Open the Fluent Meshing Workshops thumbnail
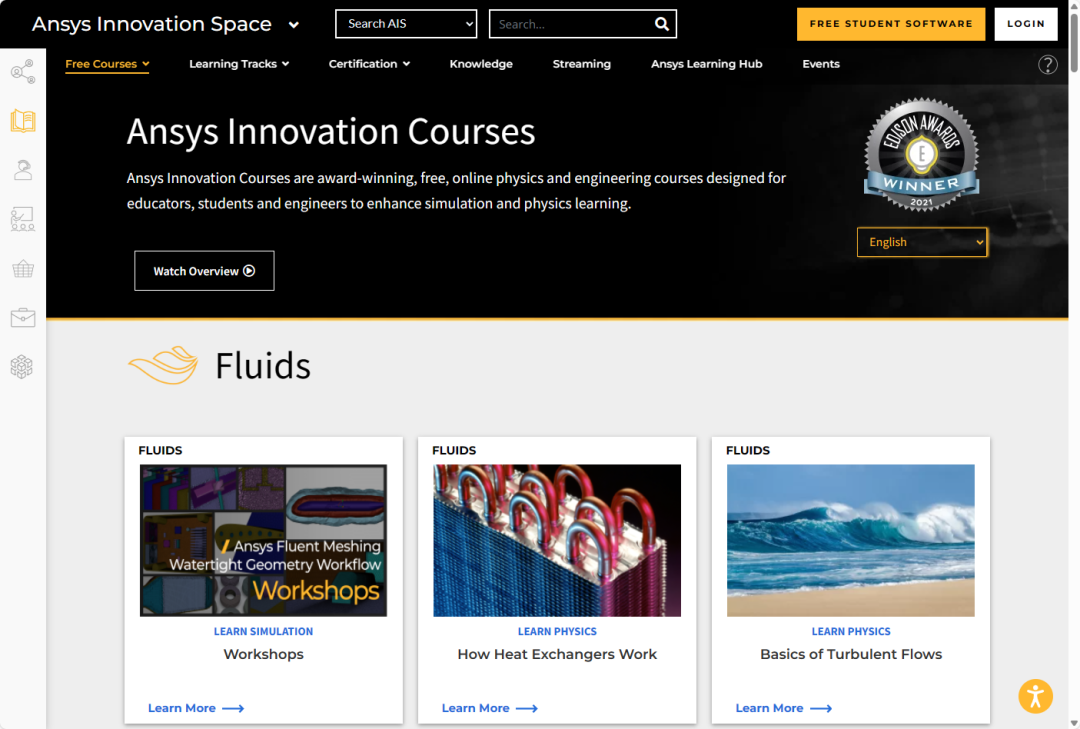The height and width of the screenshot is (729, 1080). click(x=263, y=540)
